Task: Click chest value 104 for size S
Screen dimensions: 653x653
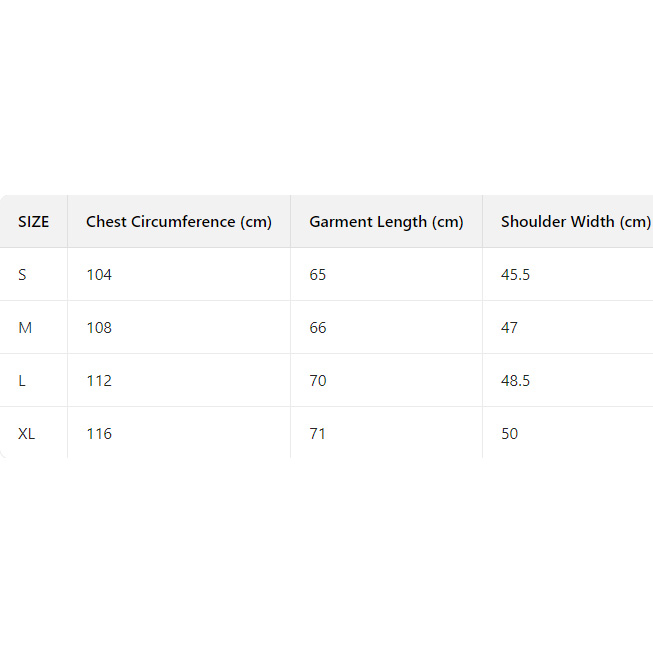Action: 99,275
